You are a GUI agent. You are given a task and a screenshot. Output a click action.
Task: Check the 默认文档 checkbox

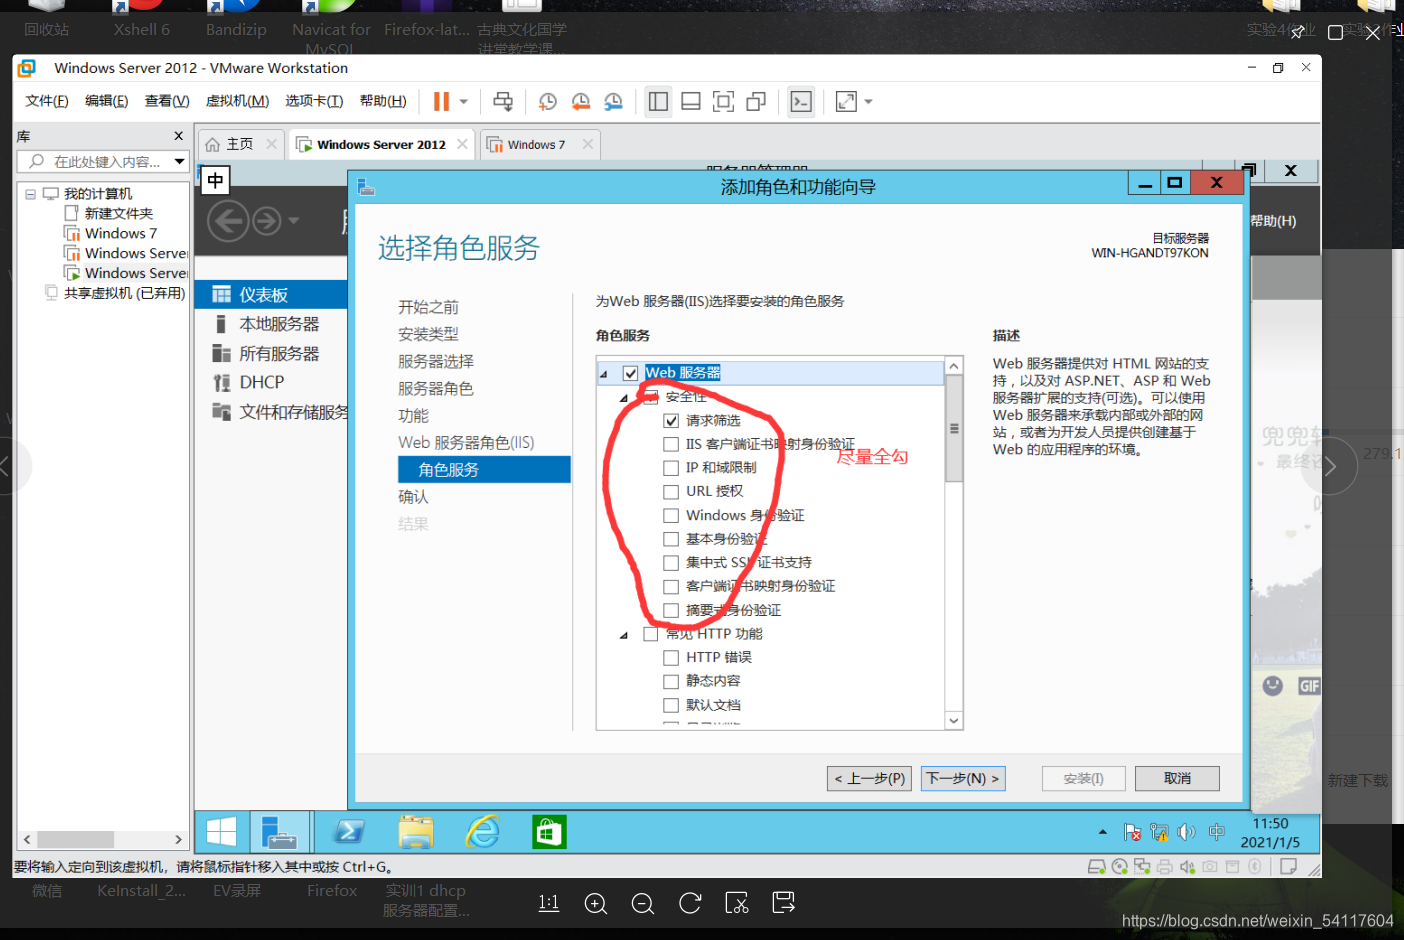pos(671,705)
